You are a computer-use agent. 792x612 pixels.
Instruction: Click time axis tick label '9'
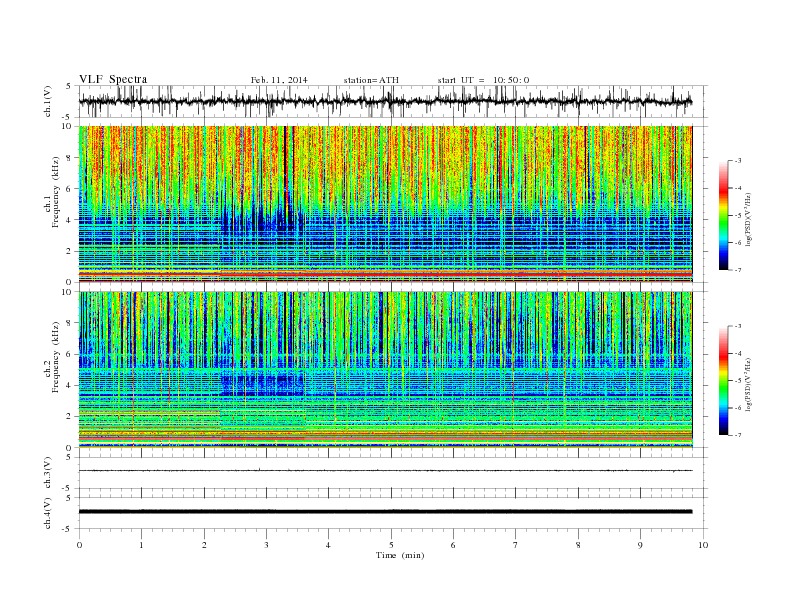click(x=640, y=545)
